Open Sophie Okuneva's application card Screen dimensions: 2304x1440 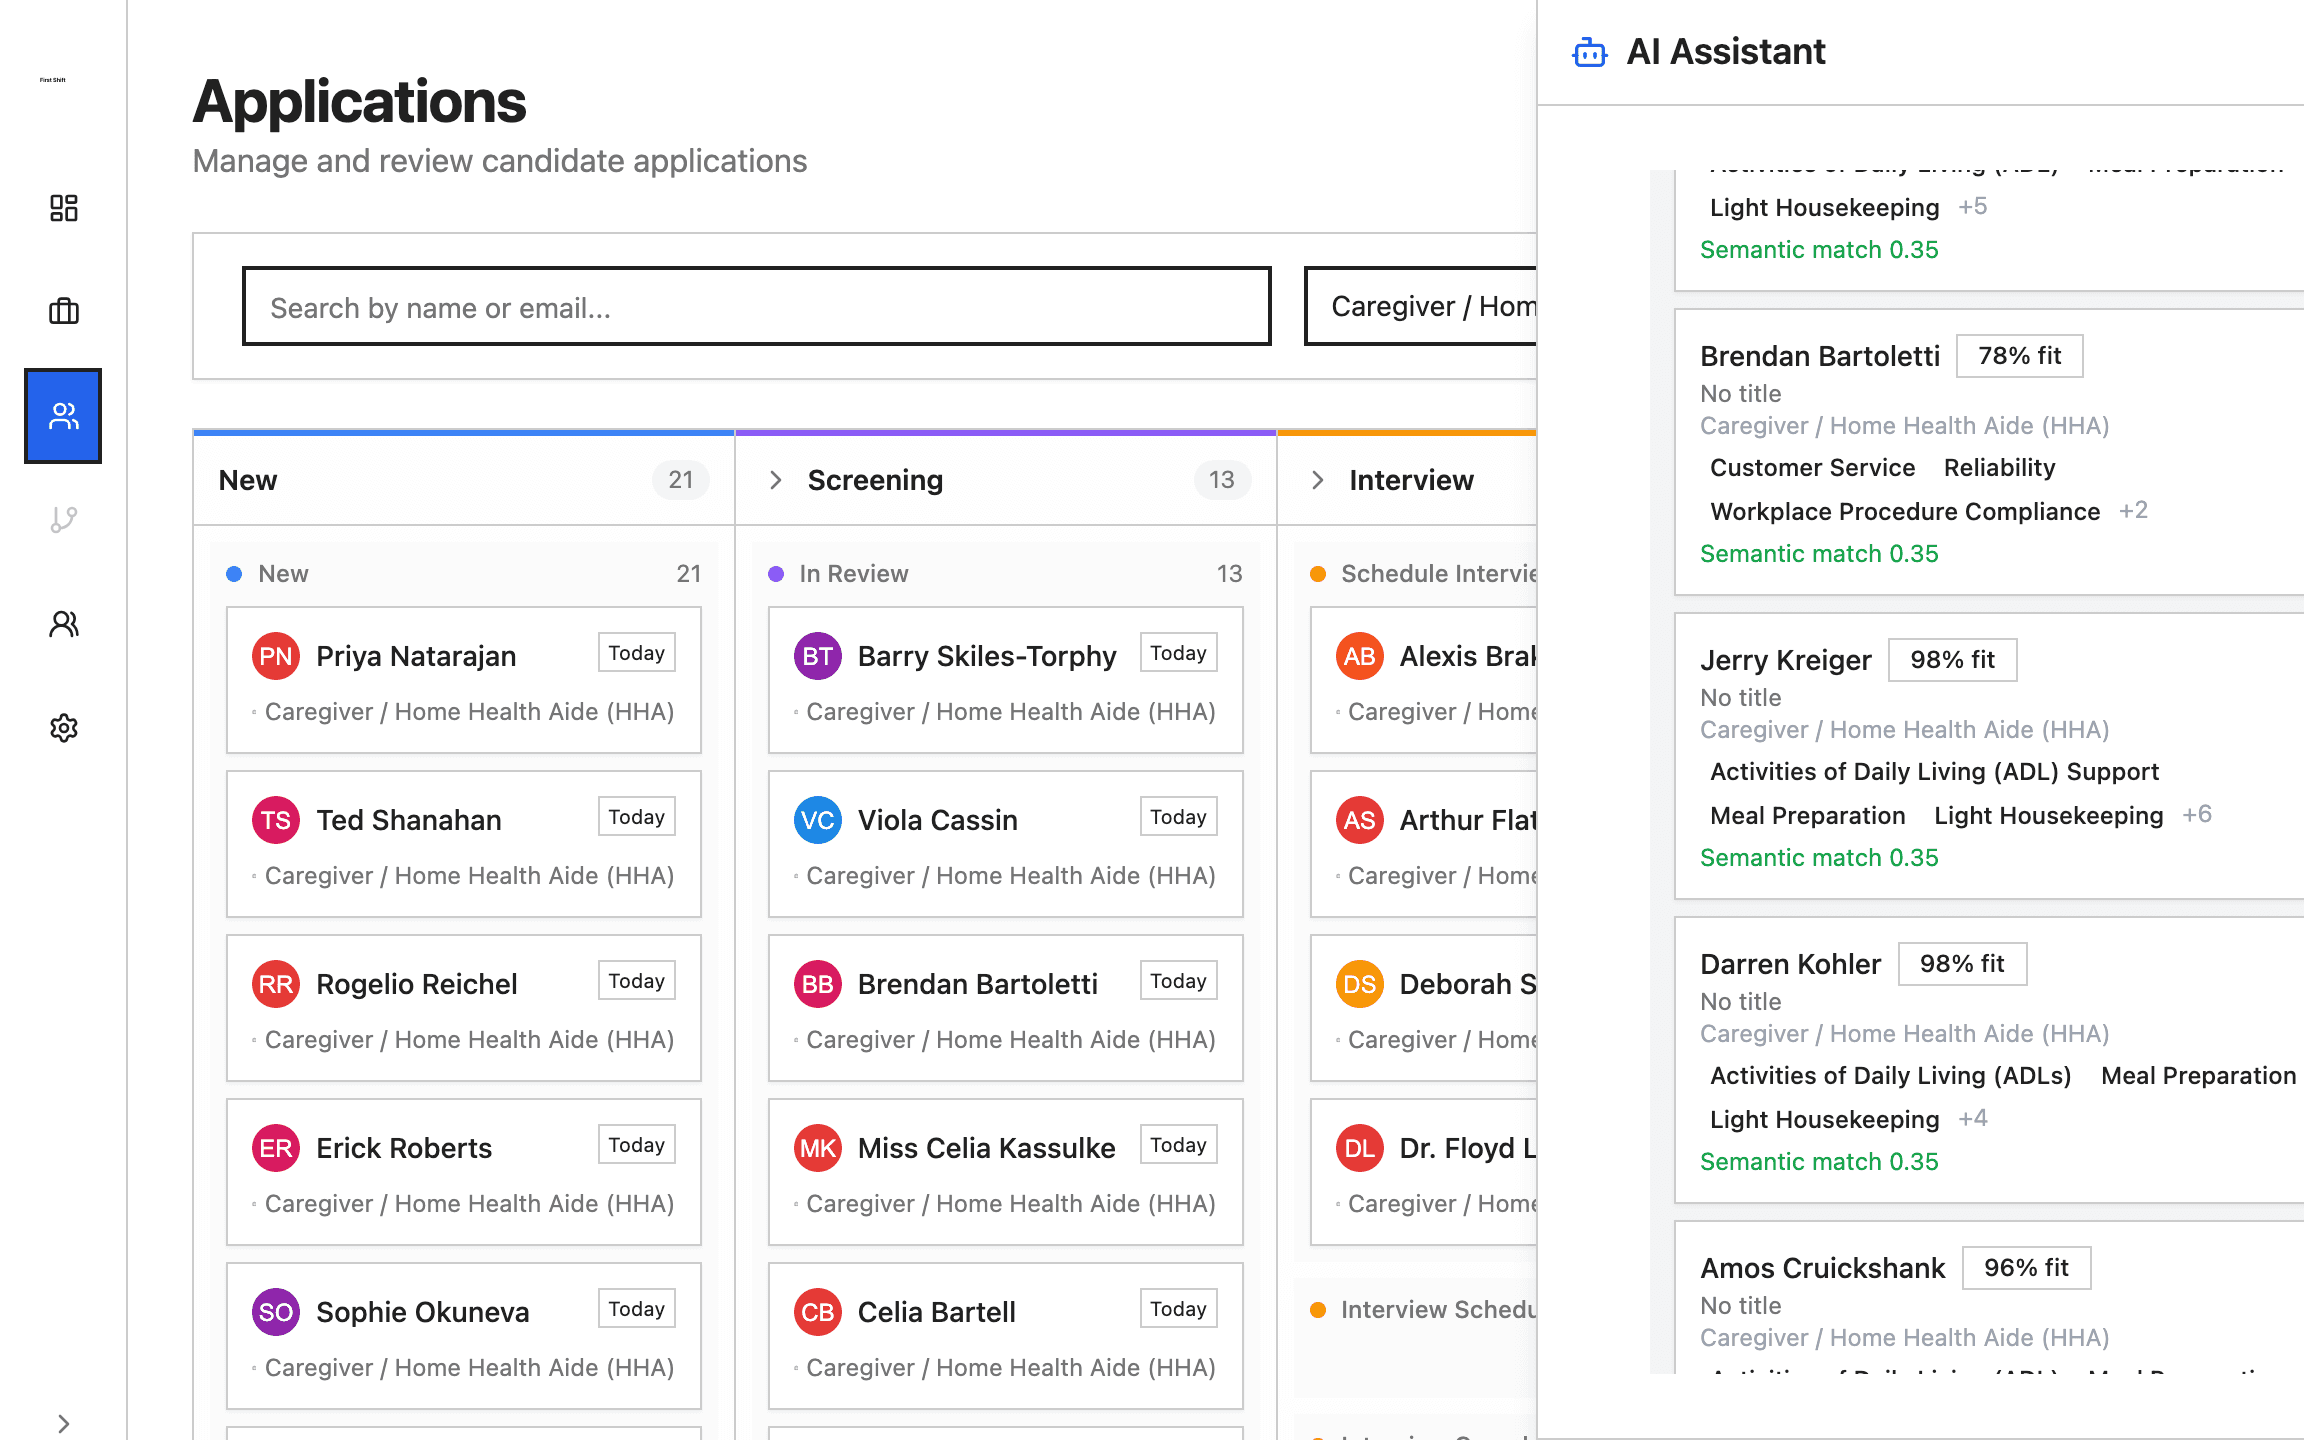tap(463, 1336)
